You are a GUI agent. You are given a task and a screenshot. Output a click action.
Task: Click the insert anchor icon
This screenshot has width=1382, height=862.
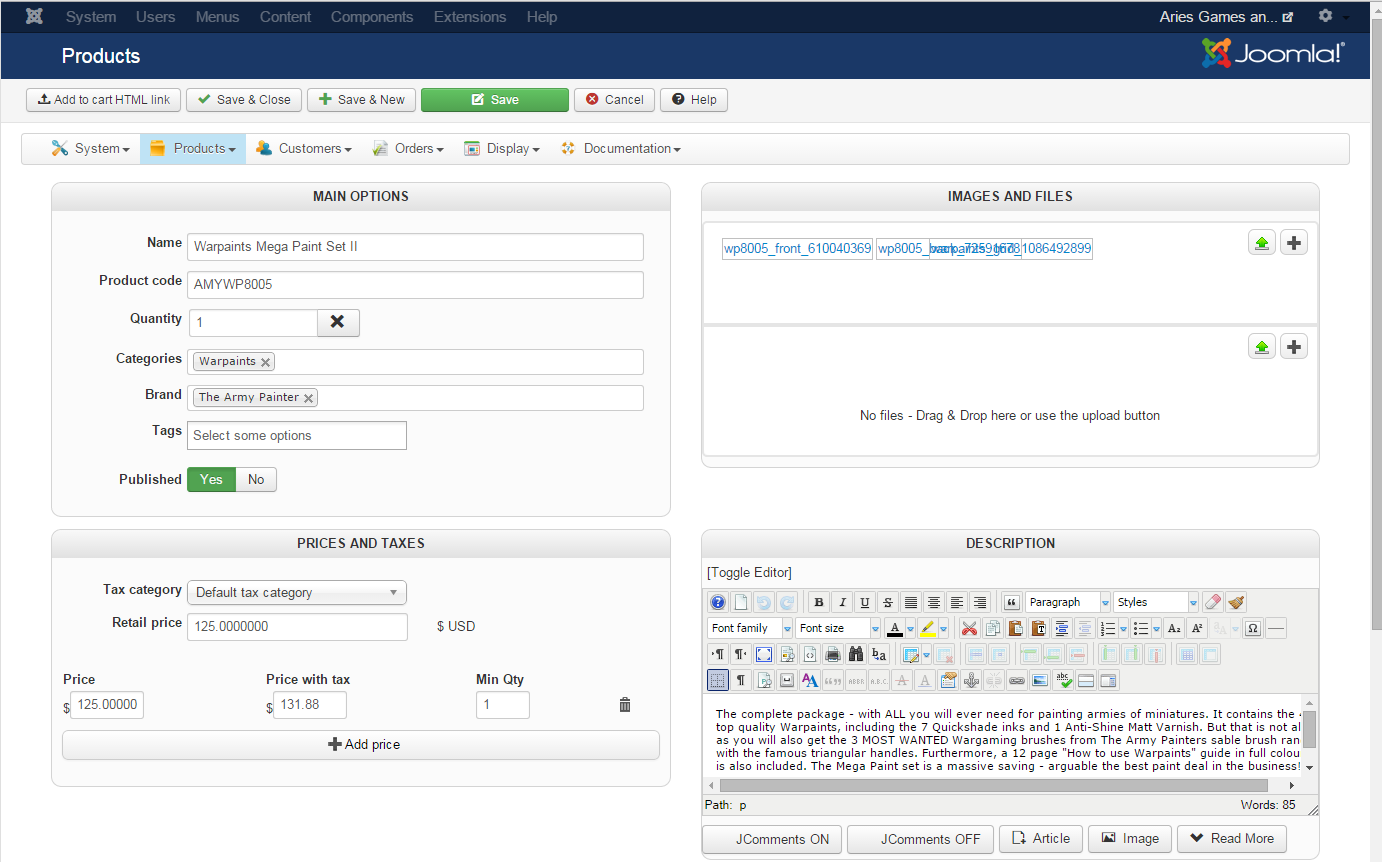[x=971, y=680]
